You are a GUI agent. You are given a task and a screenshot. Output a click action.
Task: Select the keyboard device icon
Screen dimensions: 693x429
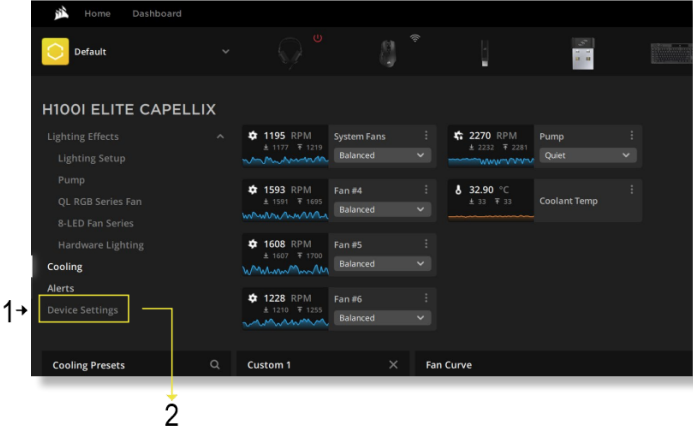click(x=671, y=53)
